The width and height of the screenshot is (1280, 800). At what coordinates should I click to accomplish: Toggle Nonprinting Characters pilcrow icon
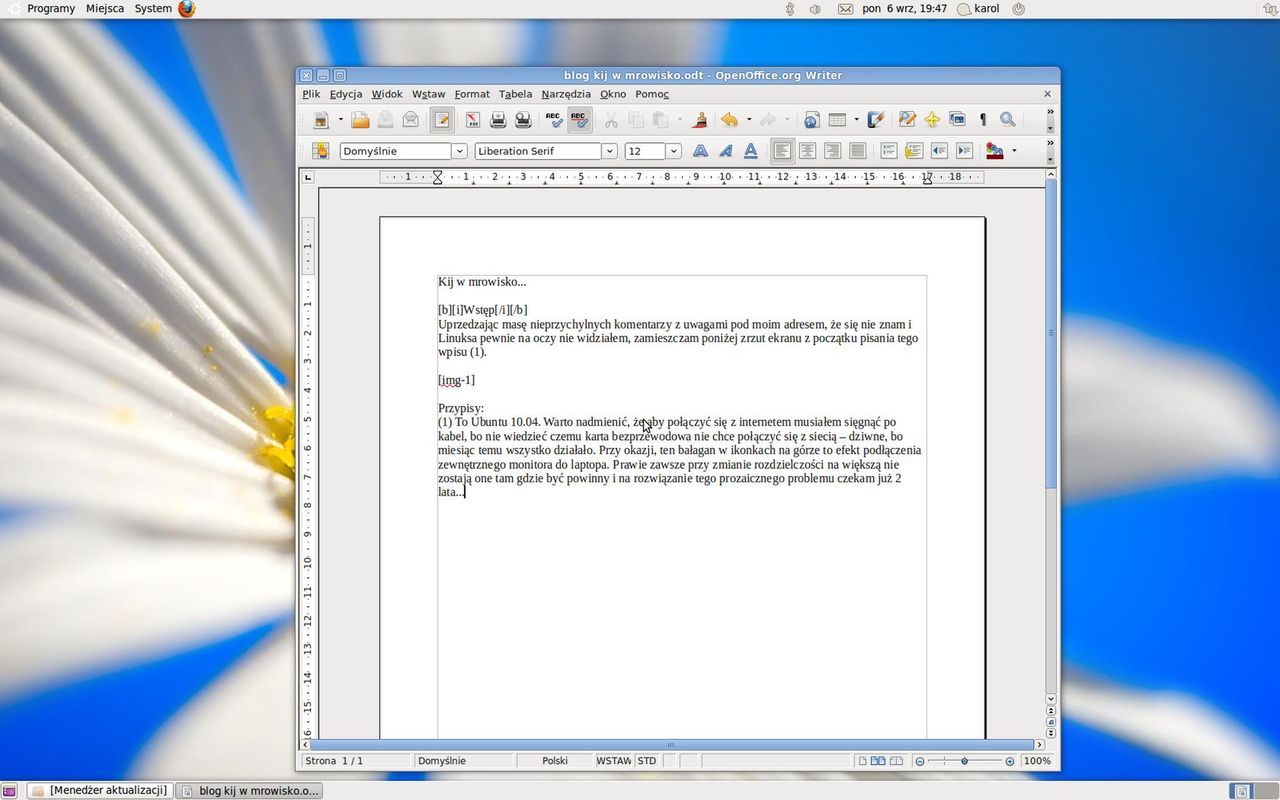(x=983, y=120)
